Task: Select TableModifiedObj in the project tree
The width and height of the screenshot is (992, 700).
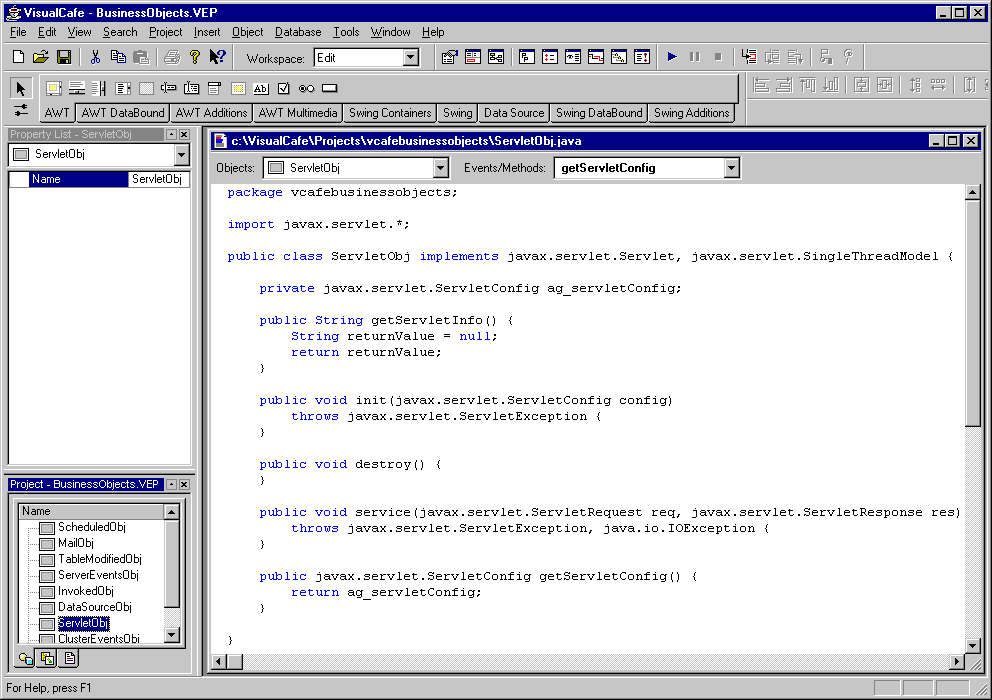Action: (100, 559)
